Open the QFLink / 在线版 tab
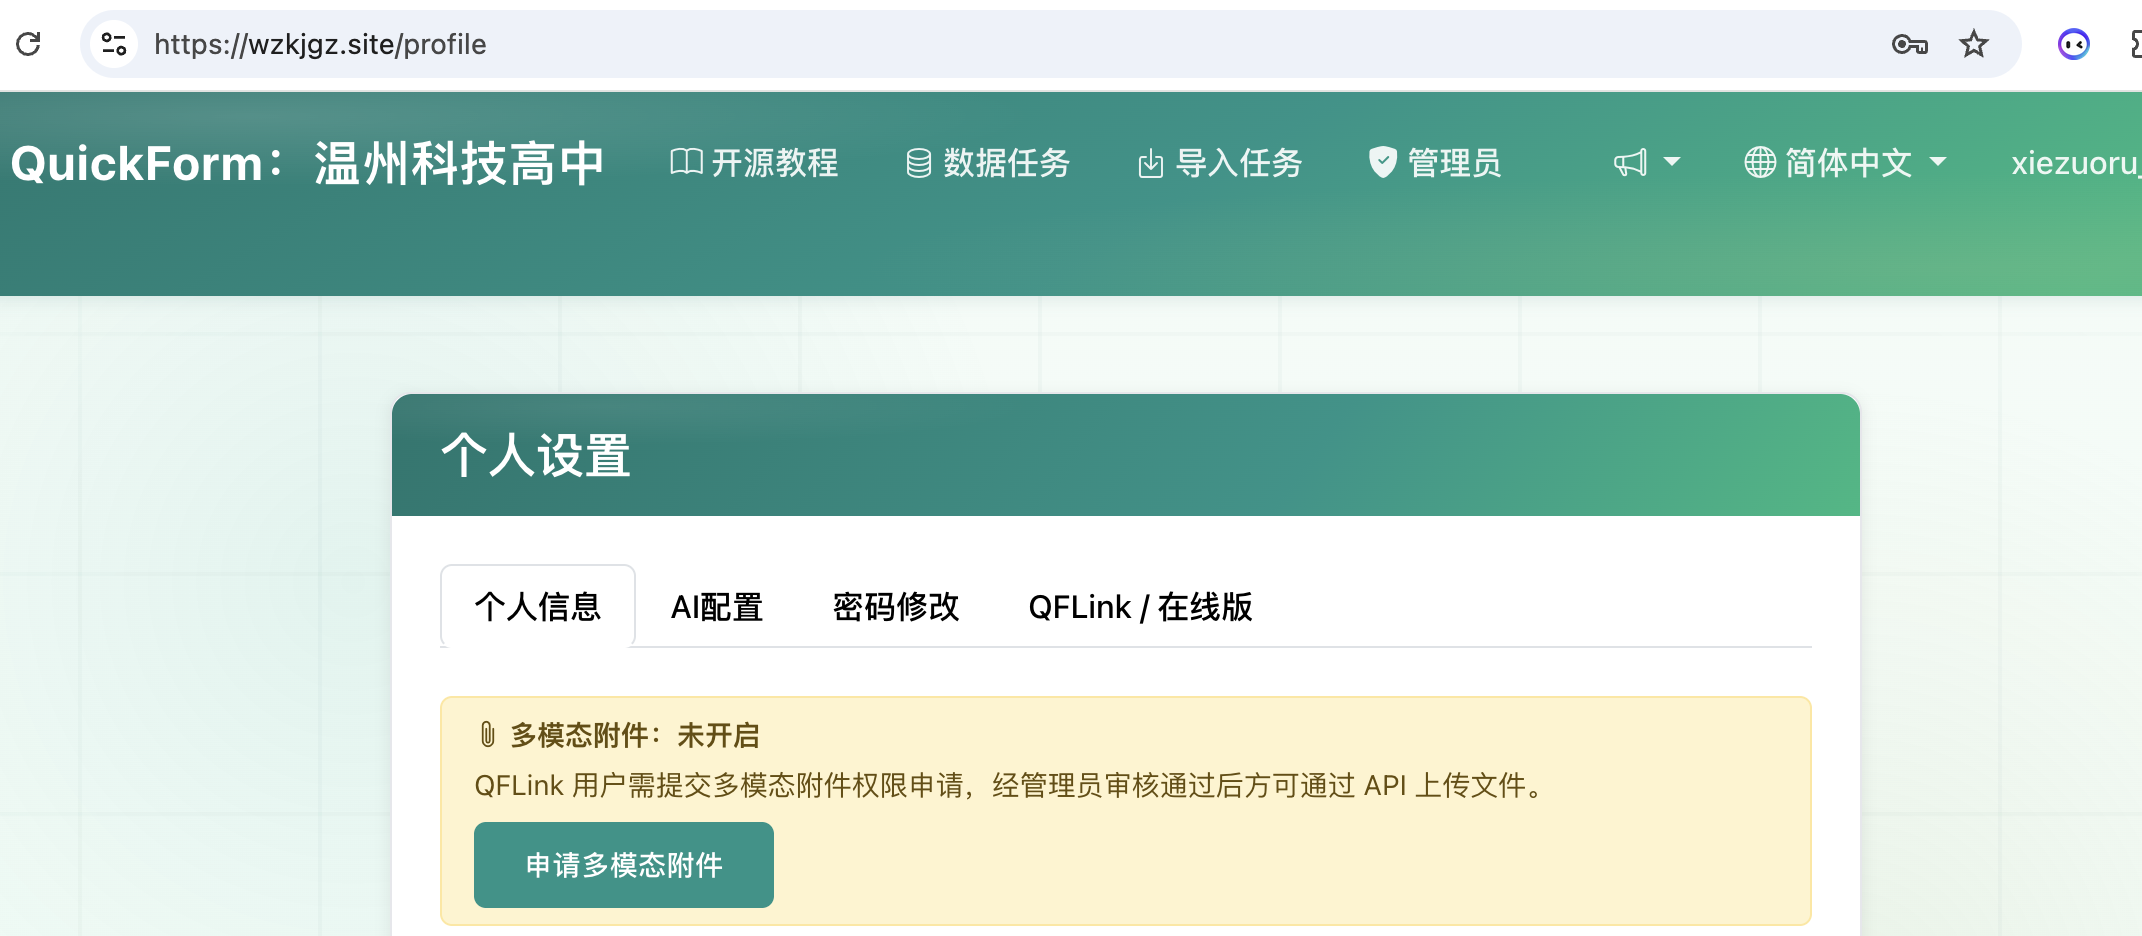This screenshot has height=936, width=2142. click(x=1140, y=607)
